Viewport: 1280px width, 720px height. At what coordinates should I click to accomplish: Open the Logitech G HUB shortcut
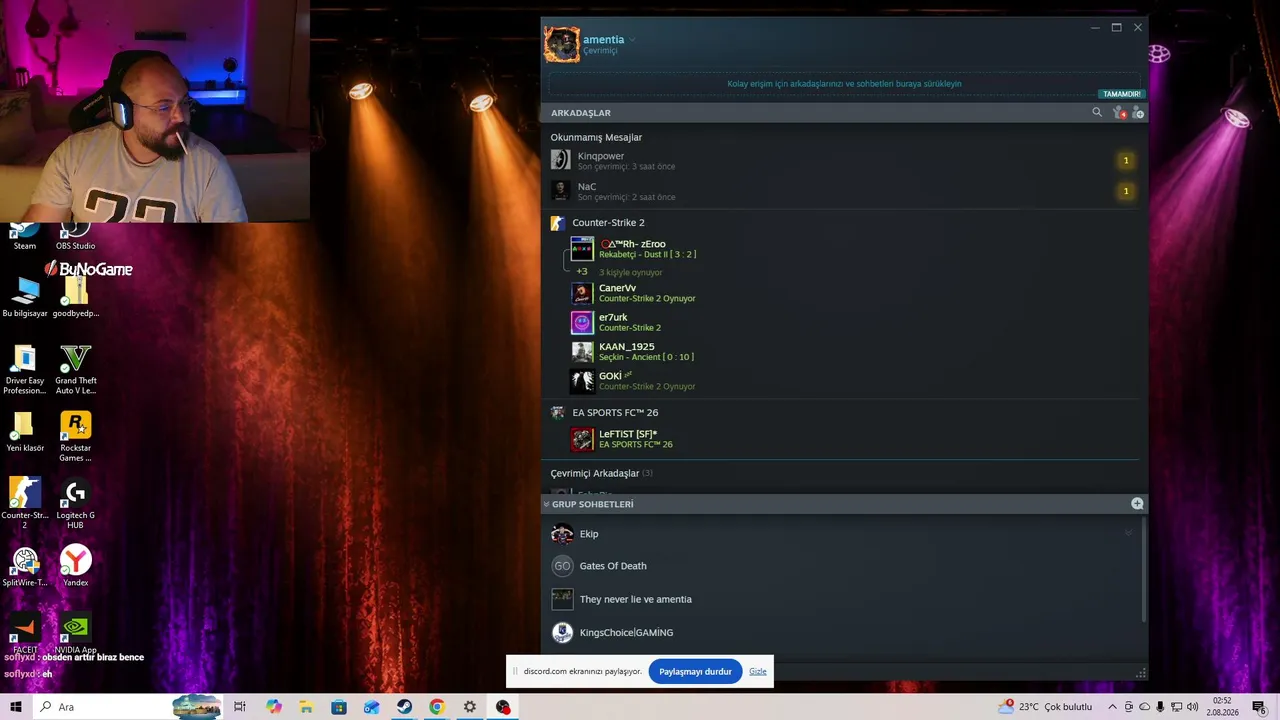(76, 503)
